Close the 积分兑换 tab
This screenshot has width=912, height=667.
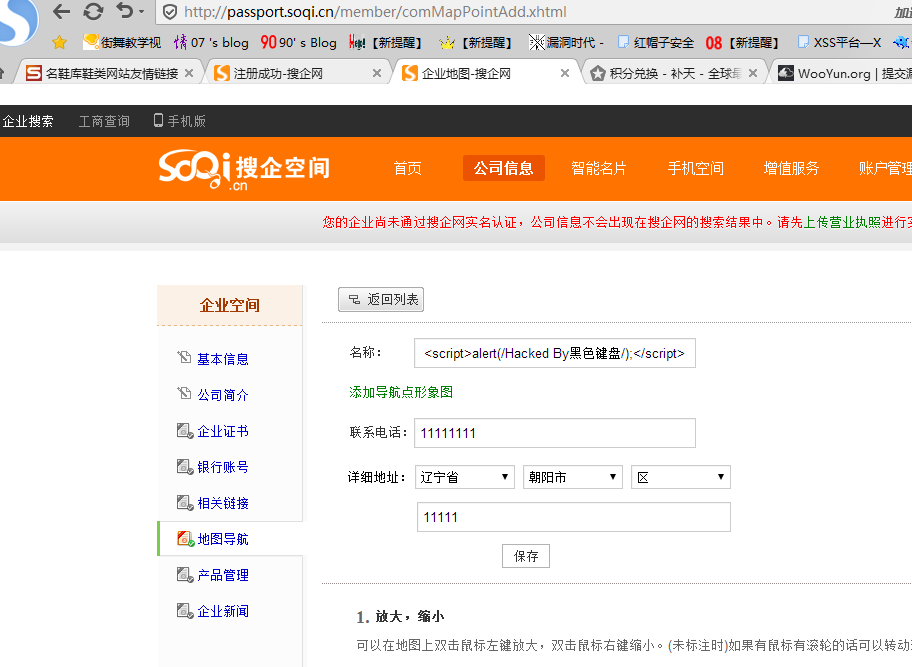(753, 73)
